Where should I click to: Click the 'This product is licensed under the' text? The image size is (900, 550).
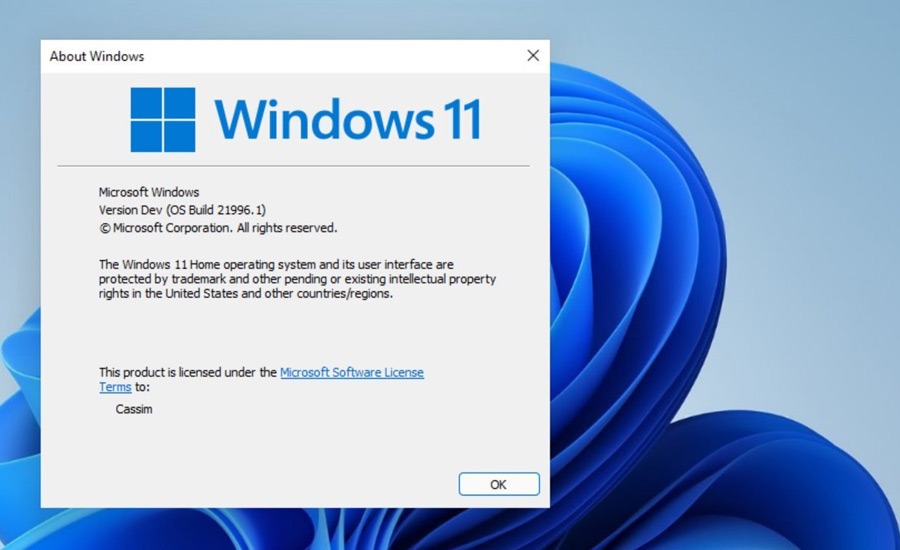pyautogui.click(x=188, y=372)
